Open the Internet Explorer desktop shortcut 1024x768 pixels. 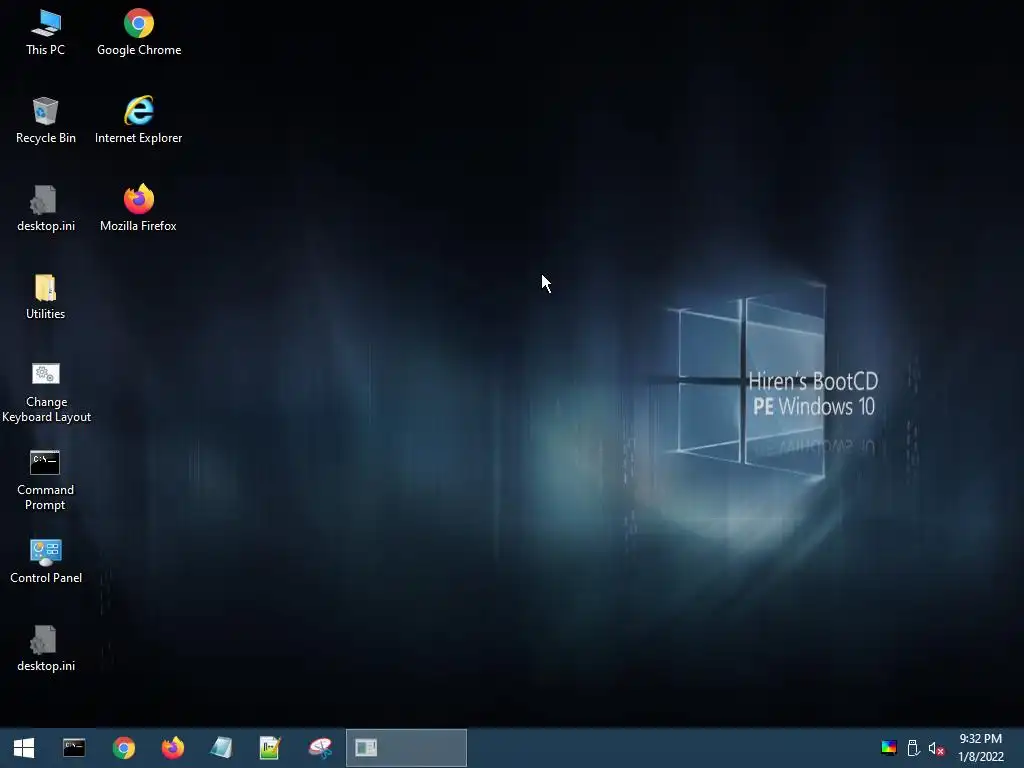pyautogui.click(x=138, y=121)
